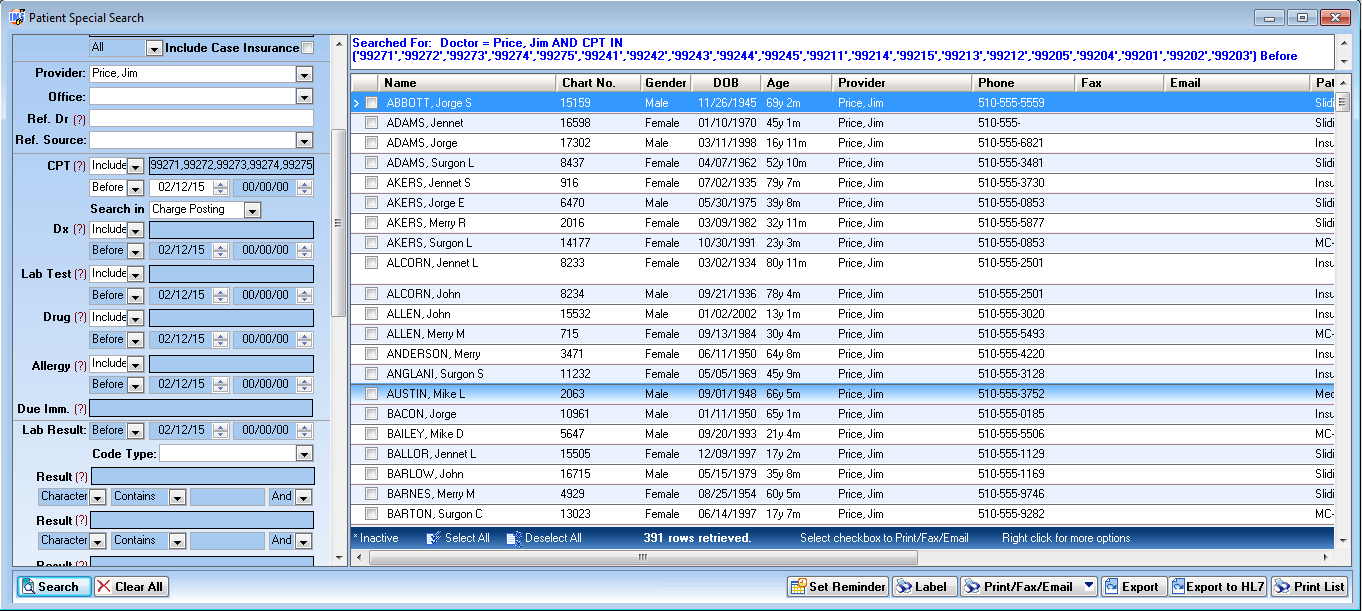Click chart number 11232 in the list
The height and width of the screenshot is (611, 1362).
click(577, 374)
